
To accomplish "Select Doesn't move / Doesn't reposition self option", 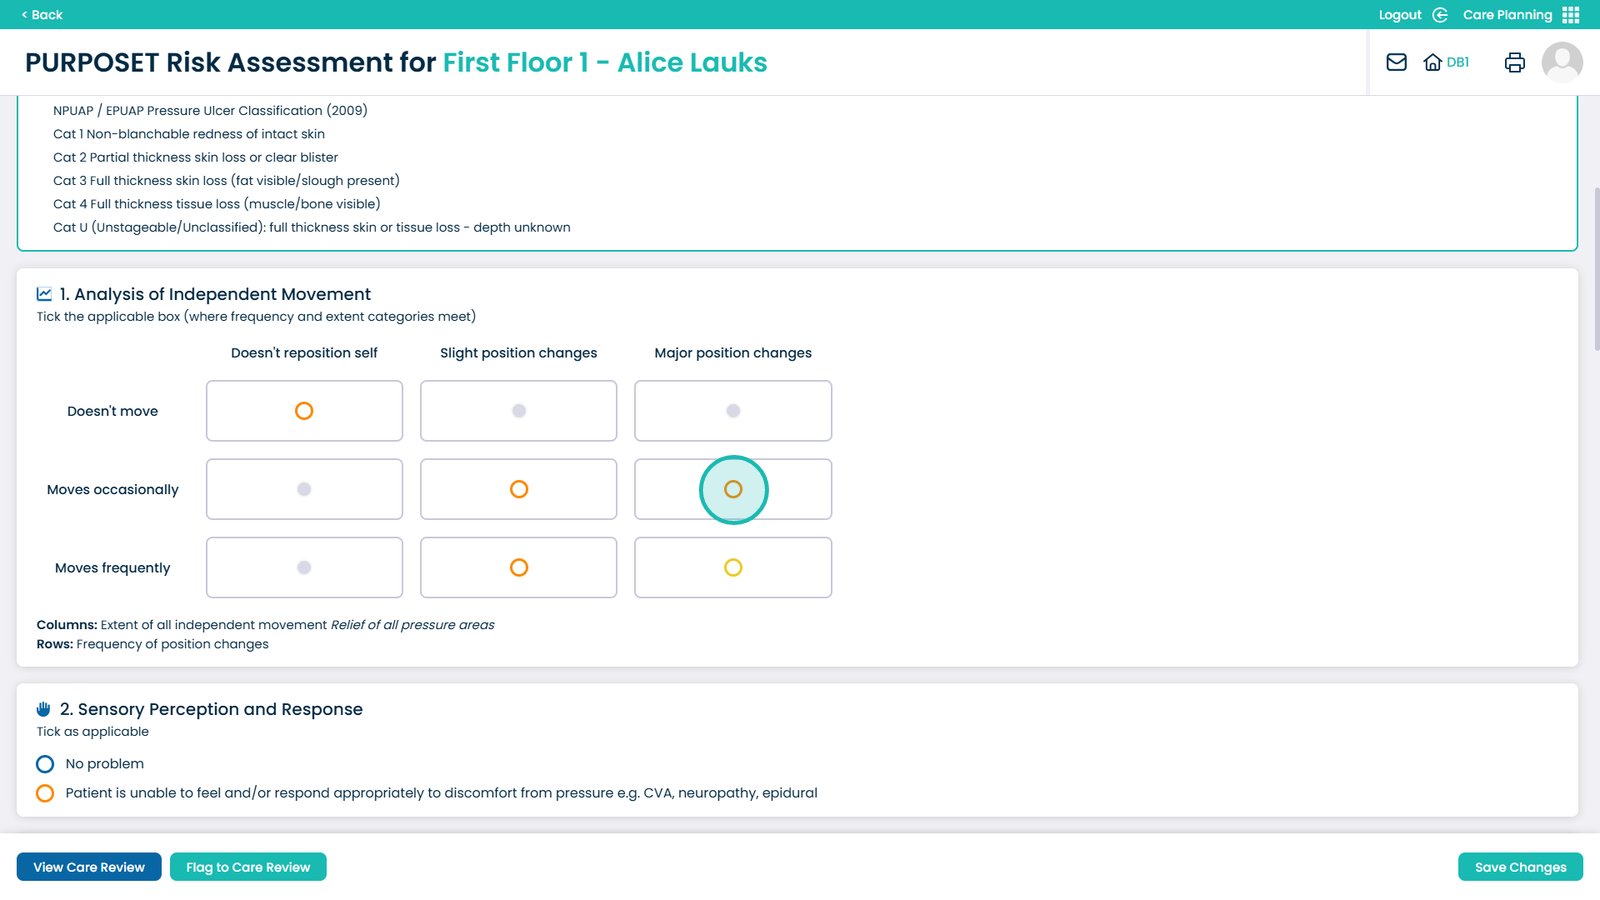I will (304, 411).
